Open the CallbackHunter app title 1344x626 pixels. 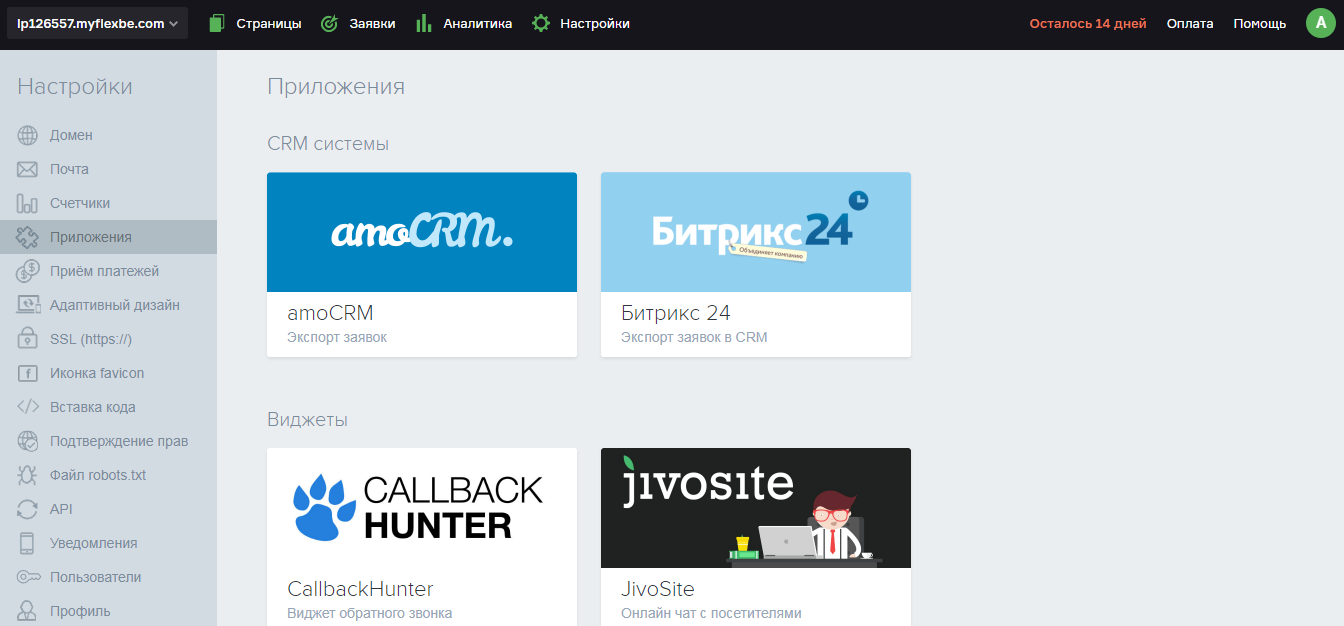tap(360, 589)
